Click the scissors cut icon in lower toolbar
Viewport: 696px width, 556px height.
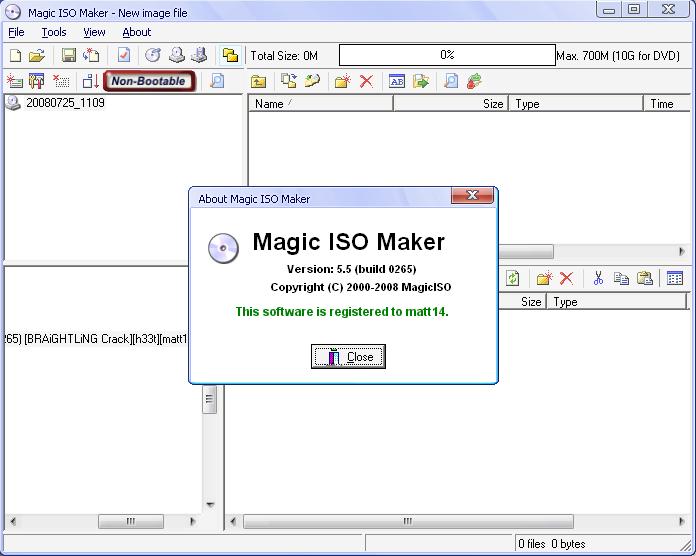[x=598, y=278]
